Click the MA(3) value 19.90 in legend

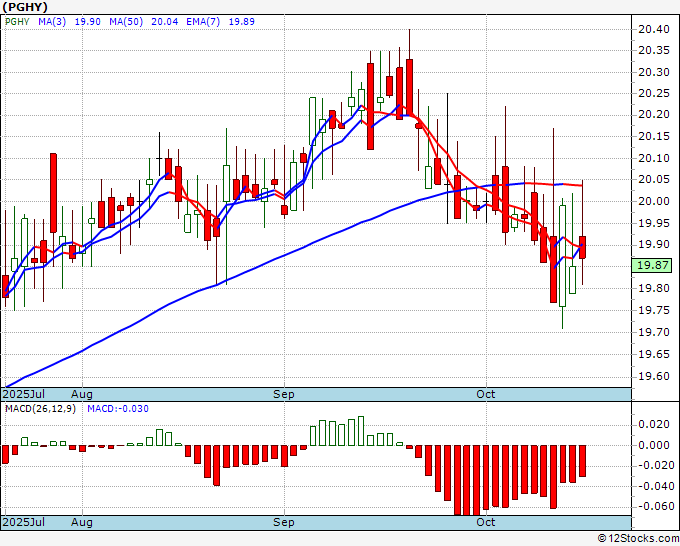pos(88,22)
